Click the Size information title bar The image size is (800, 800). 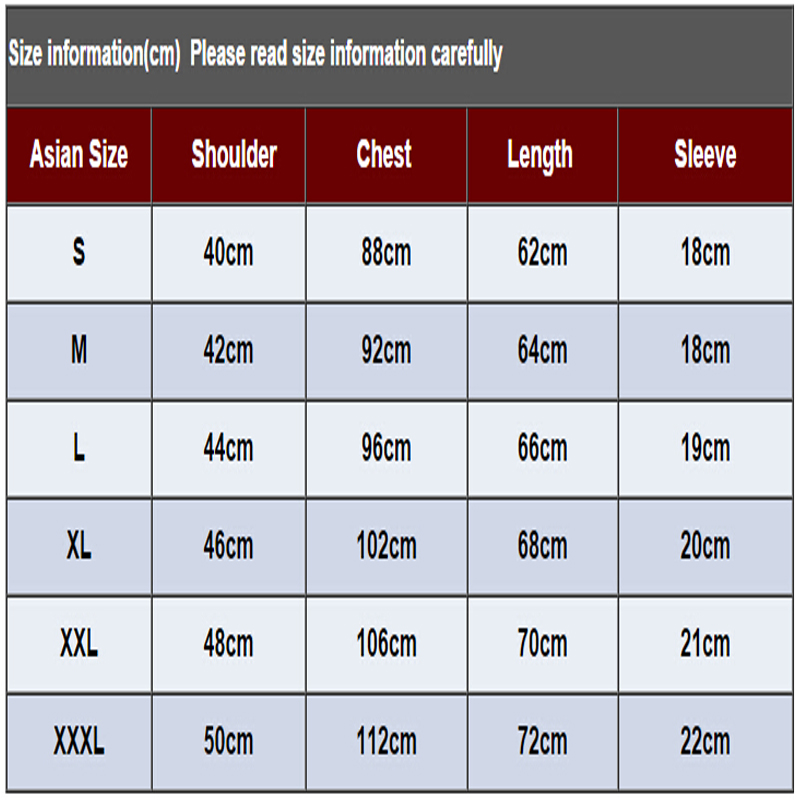399,56
